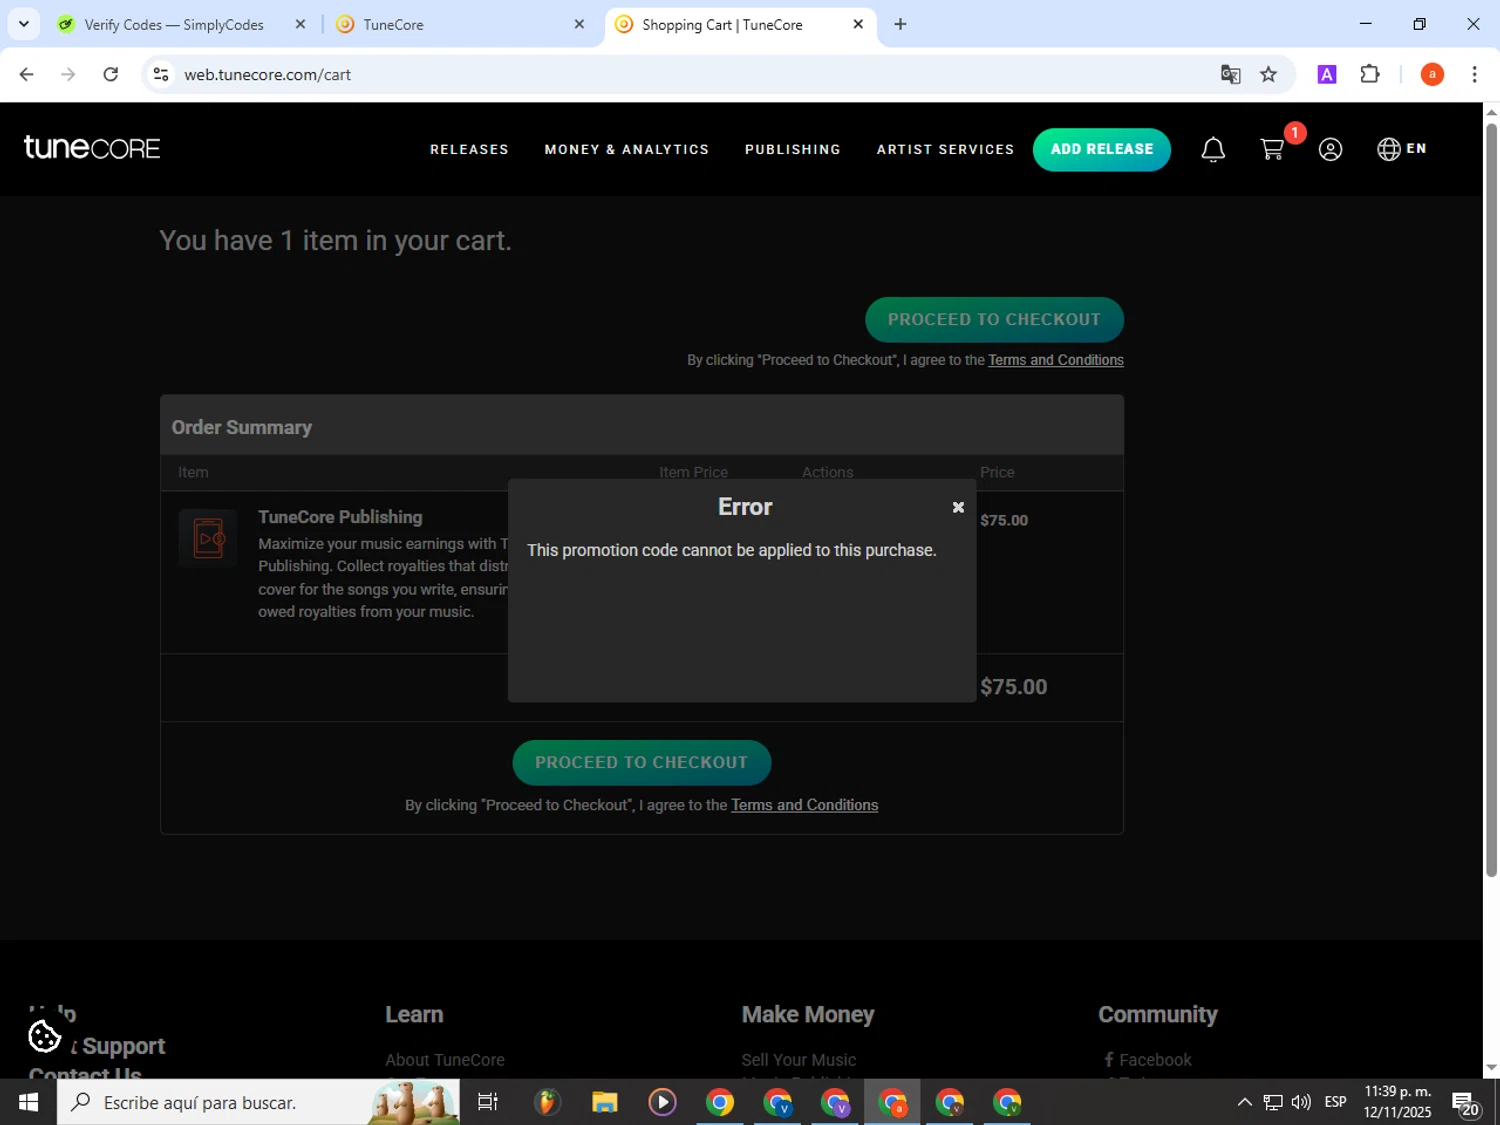This screenshot has height=1125, width=1500.
Task: Open the notification center icon
Action: click(x=1466, y=1103)
